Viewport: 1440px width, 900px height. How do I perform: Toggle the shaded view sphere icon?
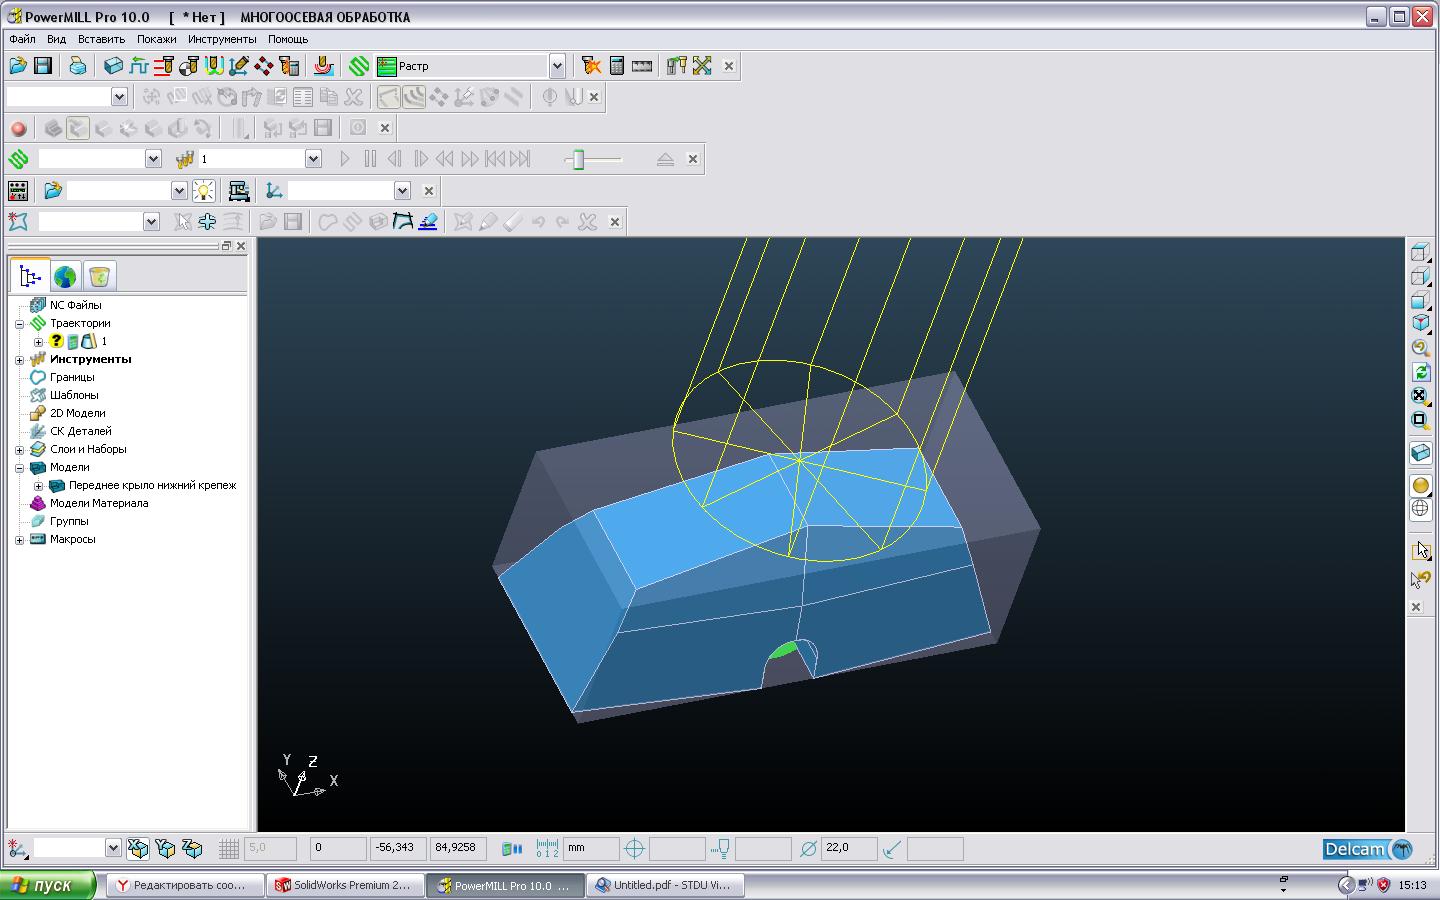pos(1420,485)
